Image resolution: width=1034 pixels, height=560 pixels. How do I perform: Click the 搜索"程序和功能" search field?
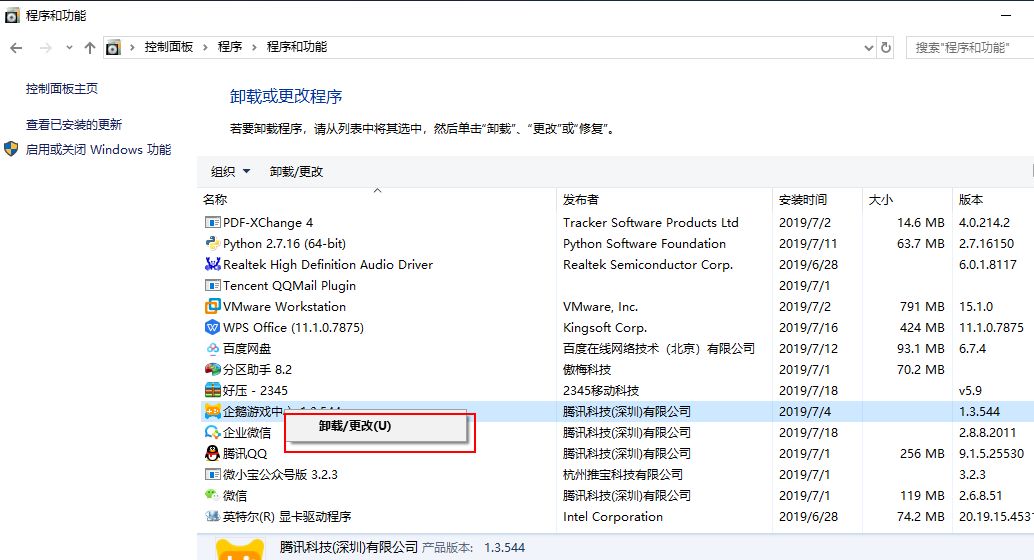tap(970, 47)
